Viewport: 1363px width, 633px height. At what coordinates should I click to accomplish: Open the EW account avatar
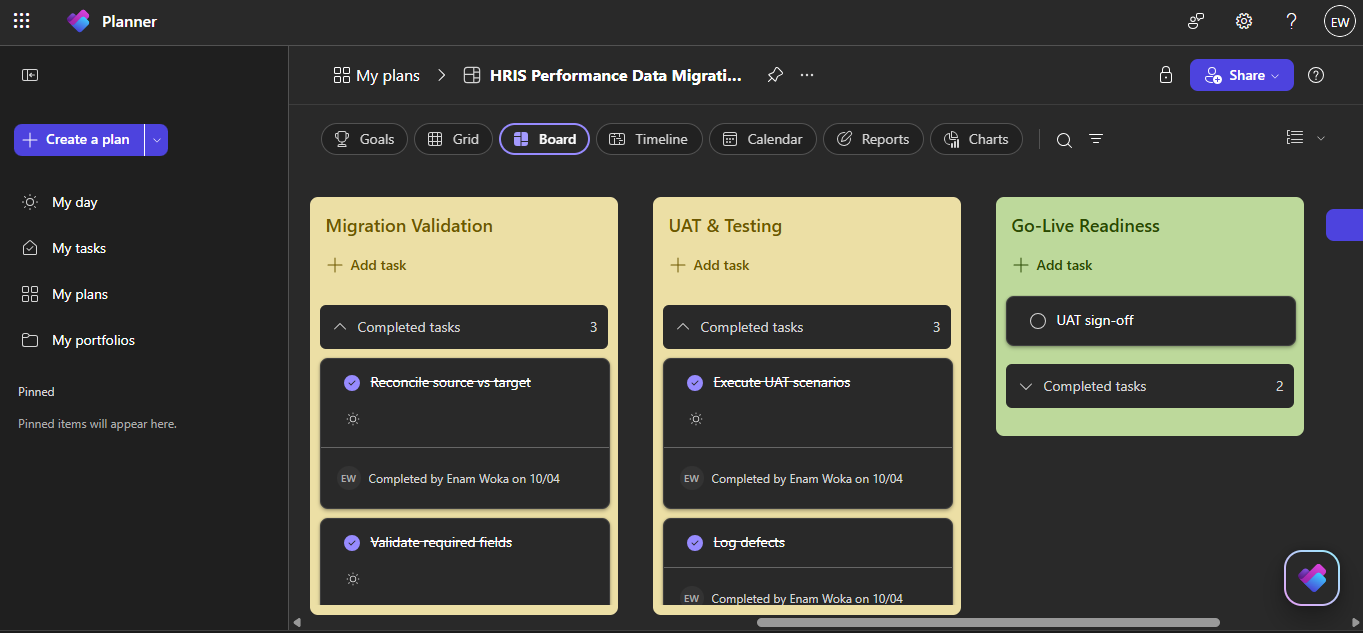(x=1339, y=21)
